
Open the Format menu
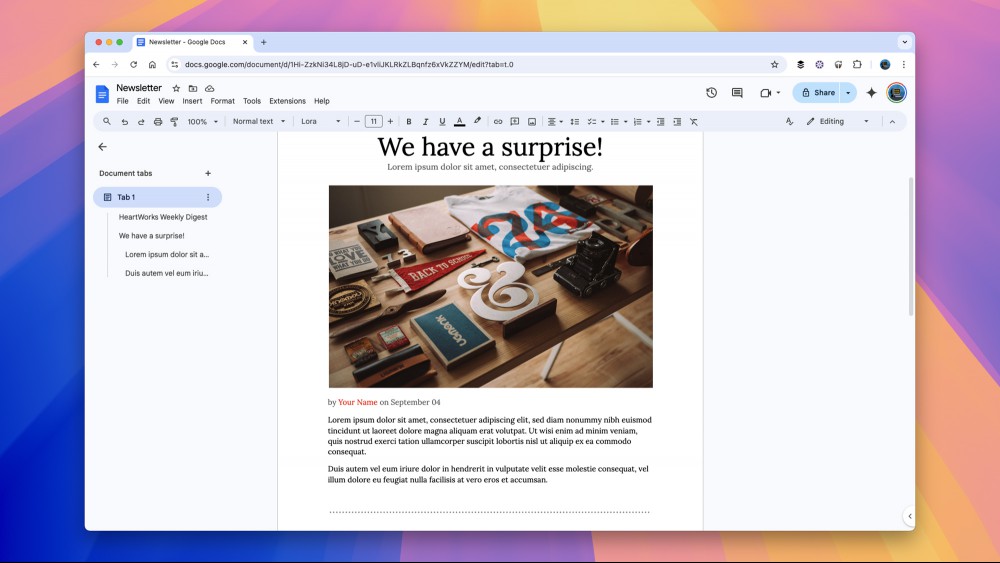point(223,101)
